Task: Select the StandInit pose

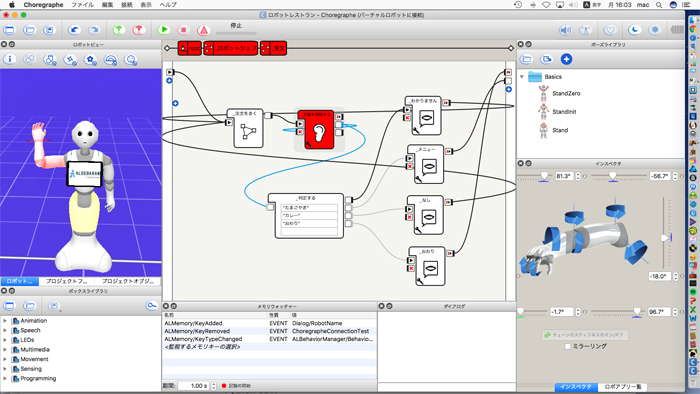Action: pyautogui.click(x=564, y=112)
